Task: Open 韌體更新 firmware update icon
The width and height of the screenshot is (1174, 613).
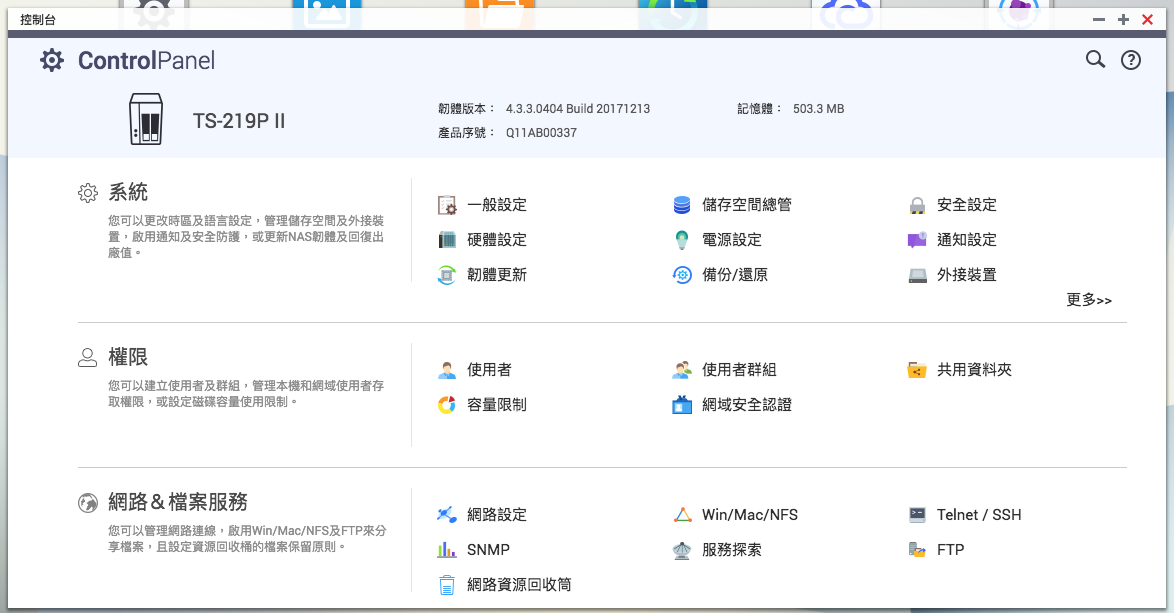Action: 447,275
